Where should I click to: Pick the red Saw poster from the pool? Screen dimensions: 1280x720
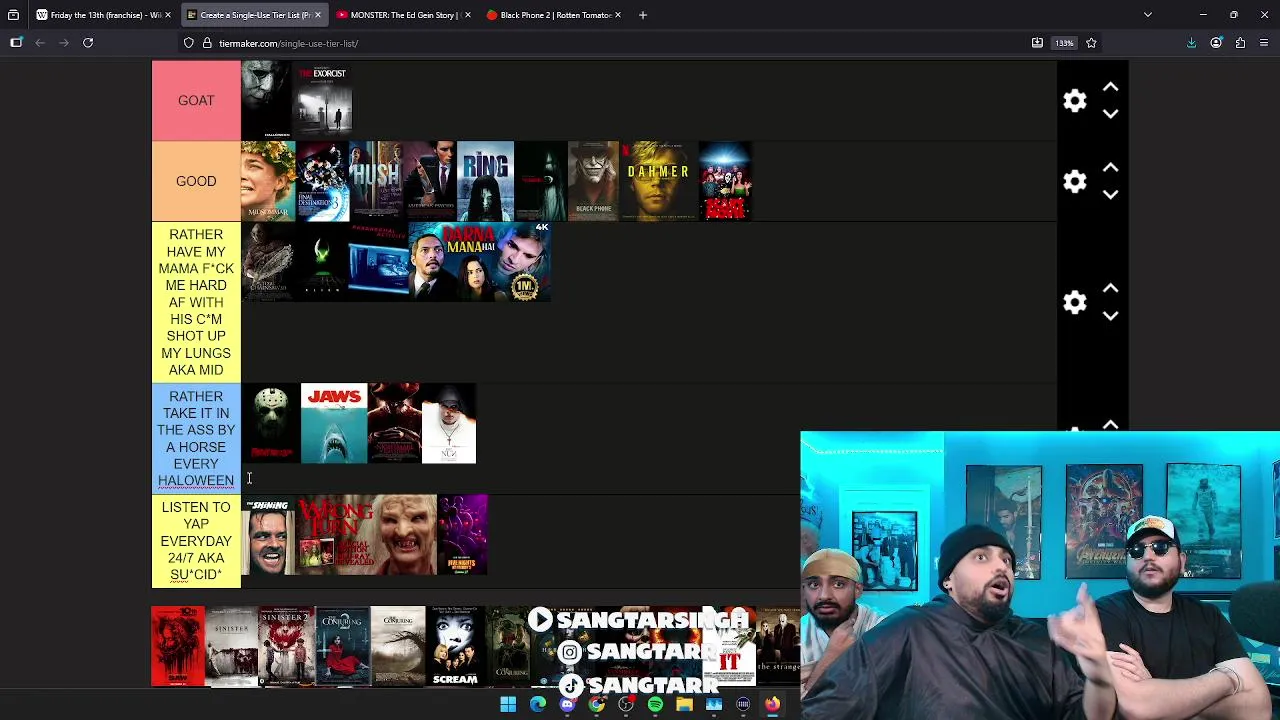pyautogui.click(x=178, y=646)
